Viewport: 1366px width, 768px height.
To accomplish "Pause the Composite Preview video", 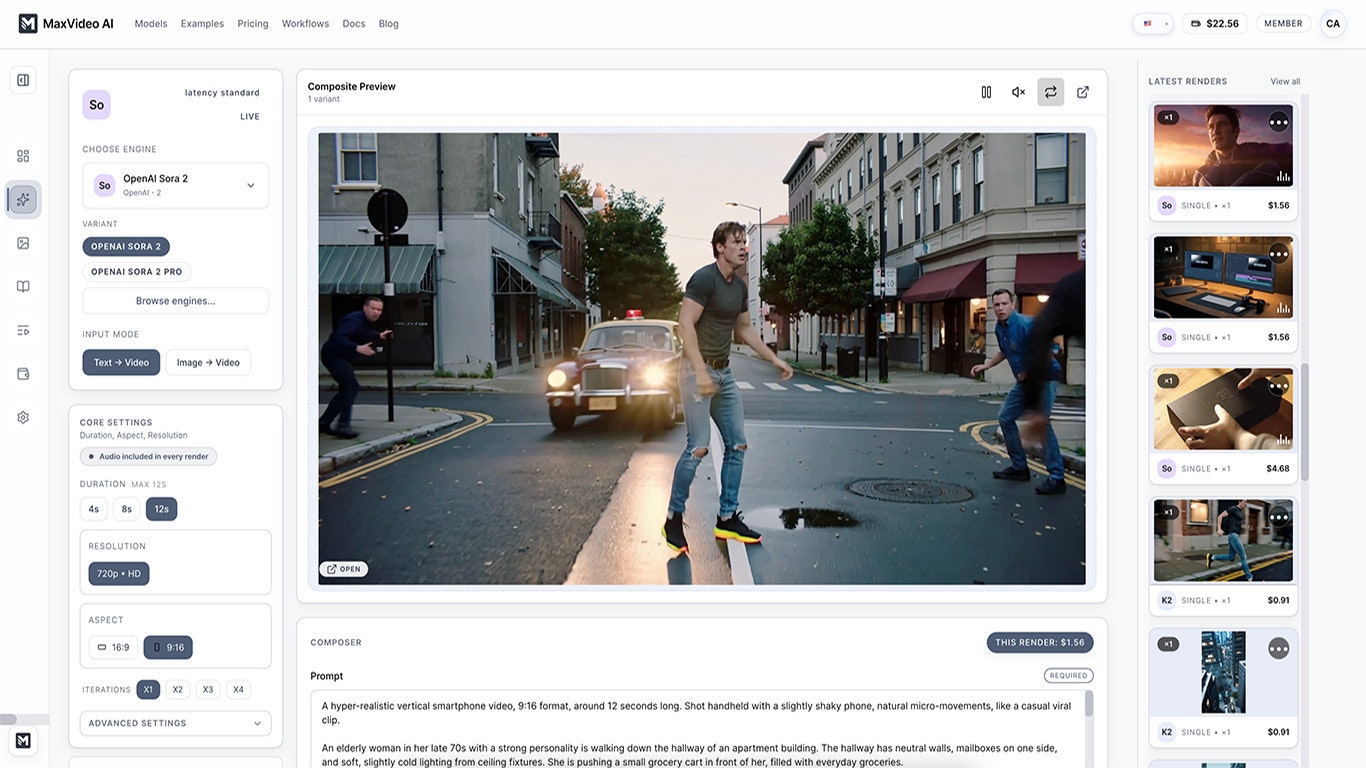I will (x=985, y=91).
